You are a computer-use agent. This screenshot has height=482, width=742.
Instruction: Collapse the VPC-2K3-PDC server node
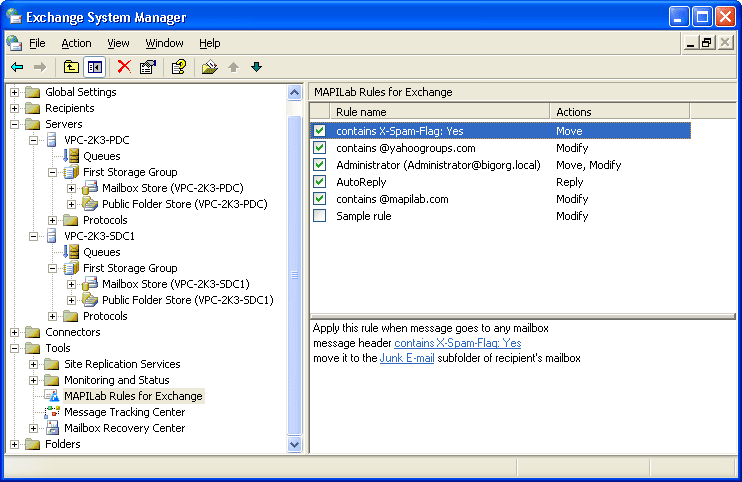(34, 140)
